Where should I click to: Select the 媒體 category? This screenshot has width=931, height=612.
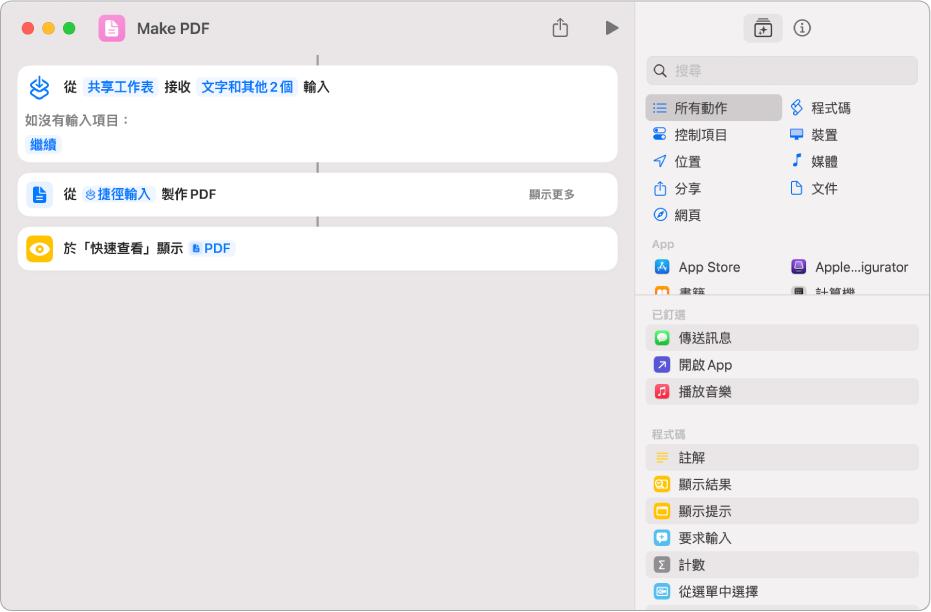click(815, 161)
